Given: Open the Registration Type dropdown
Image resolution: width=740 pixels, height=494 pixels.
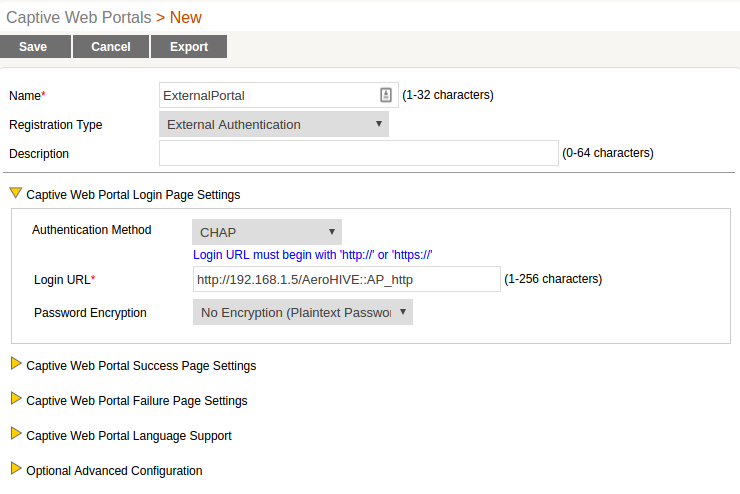Looking at the screenshot, I should pyautogui.click(x=273, y=124).
